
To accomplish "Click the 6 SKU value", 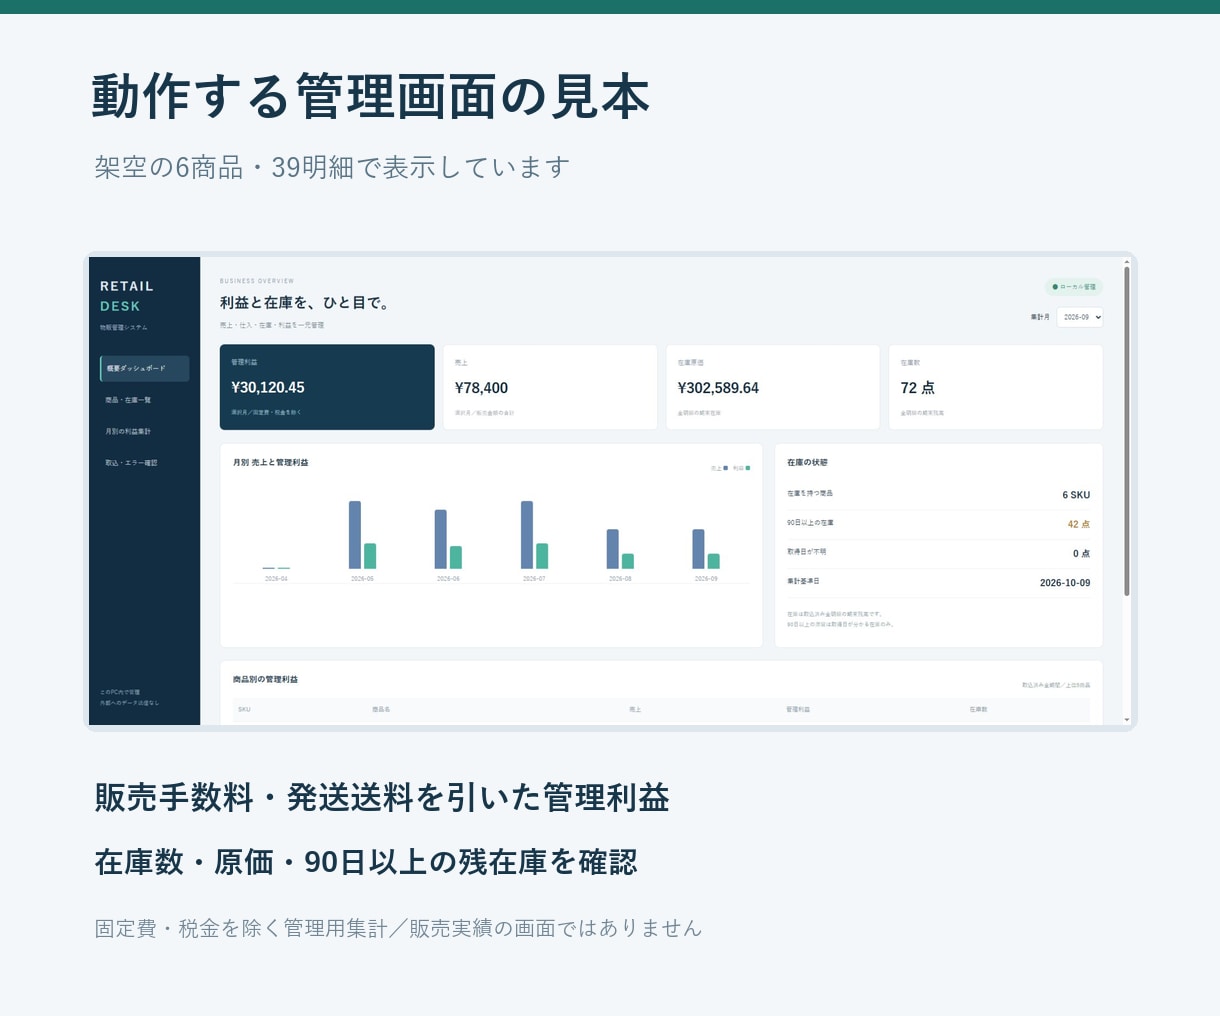I will (x=1076, y=495).
